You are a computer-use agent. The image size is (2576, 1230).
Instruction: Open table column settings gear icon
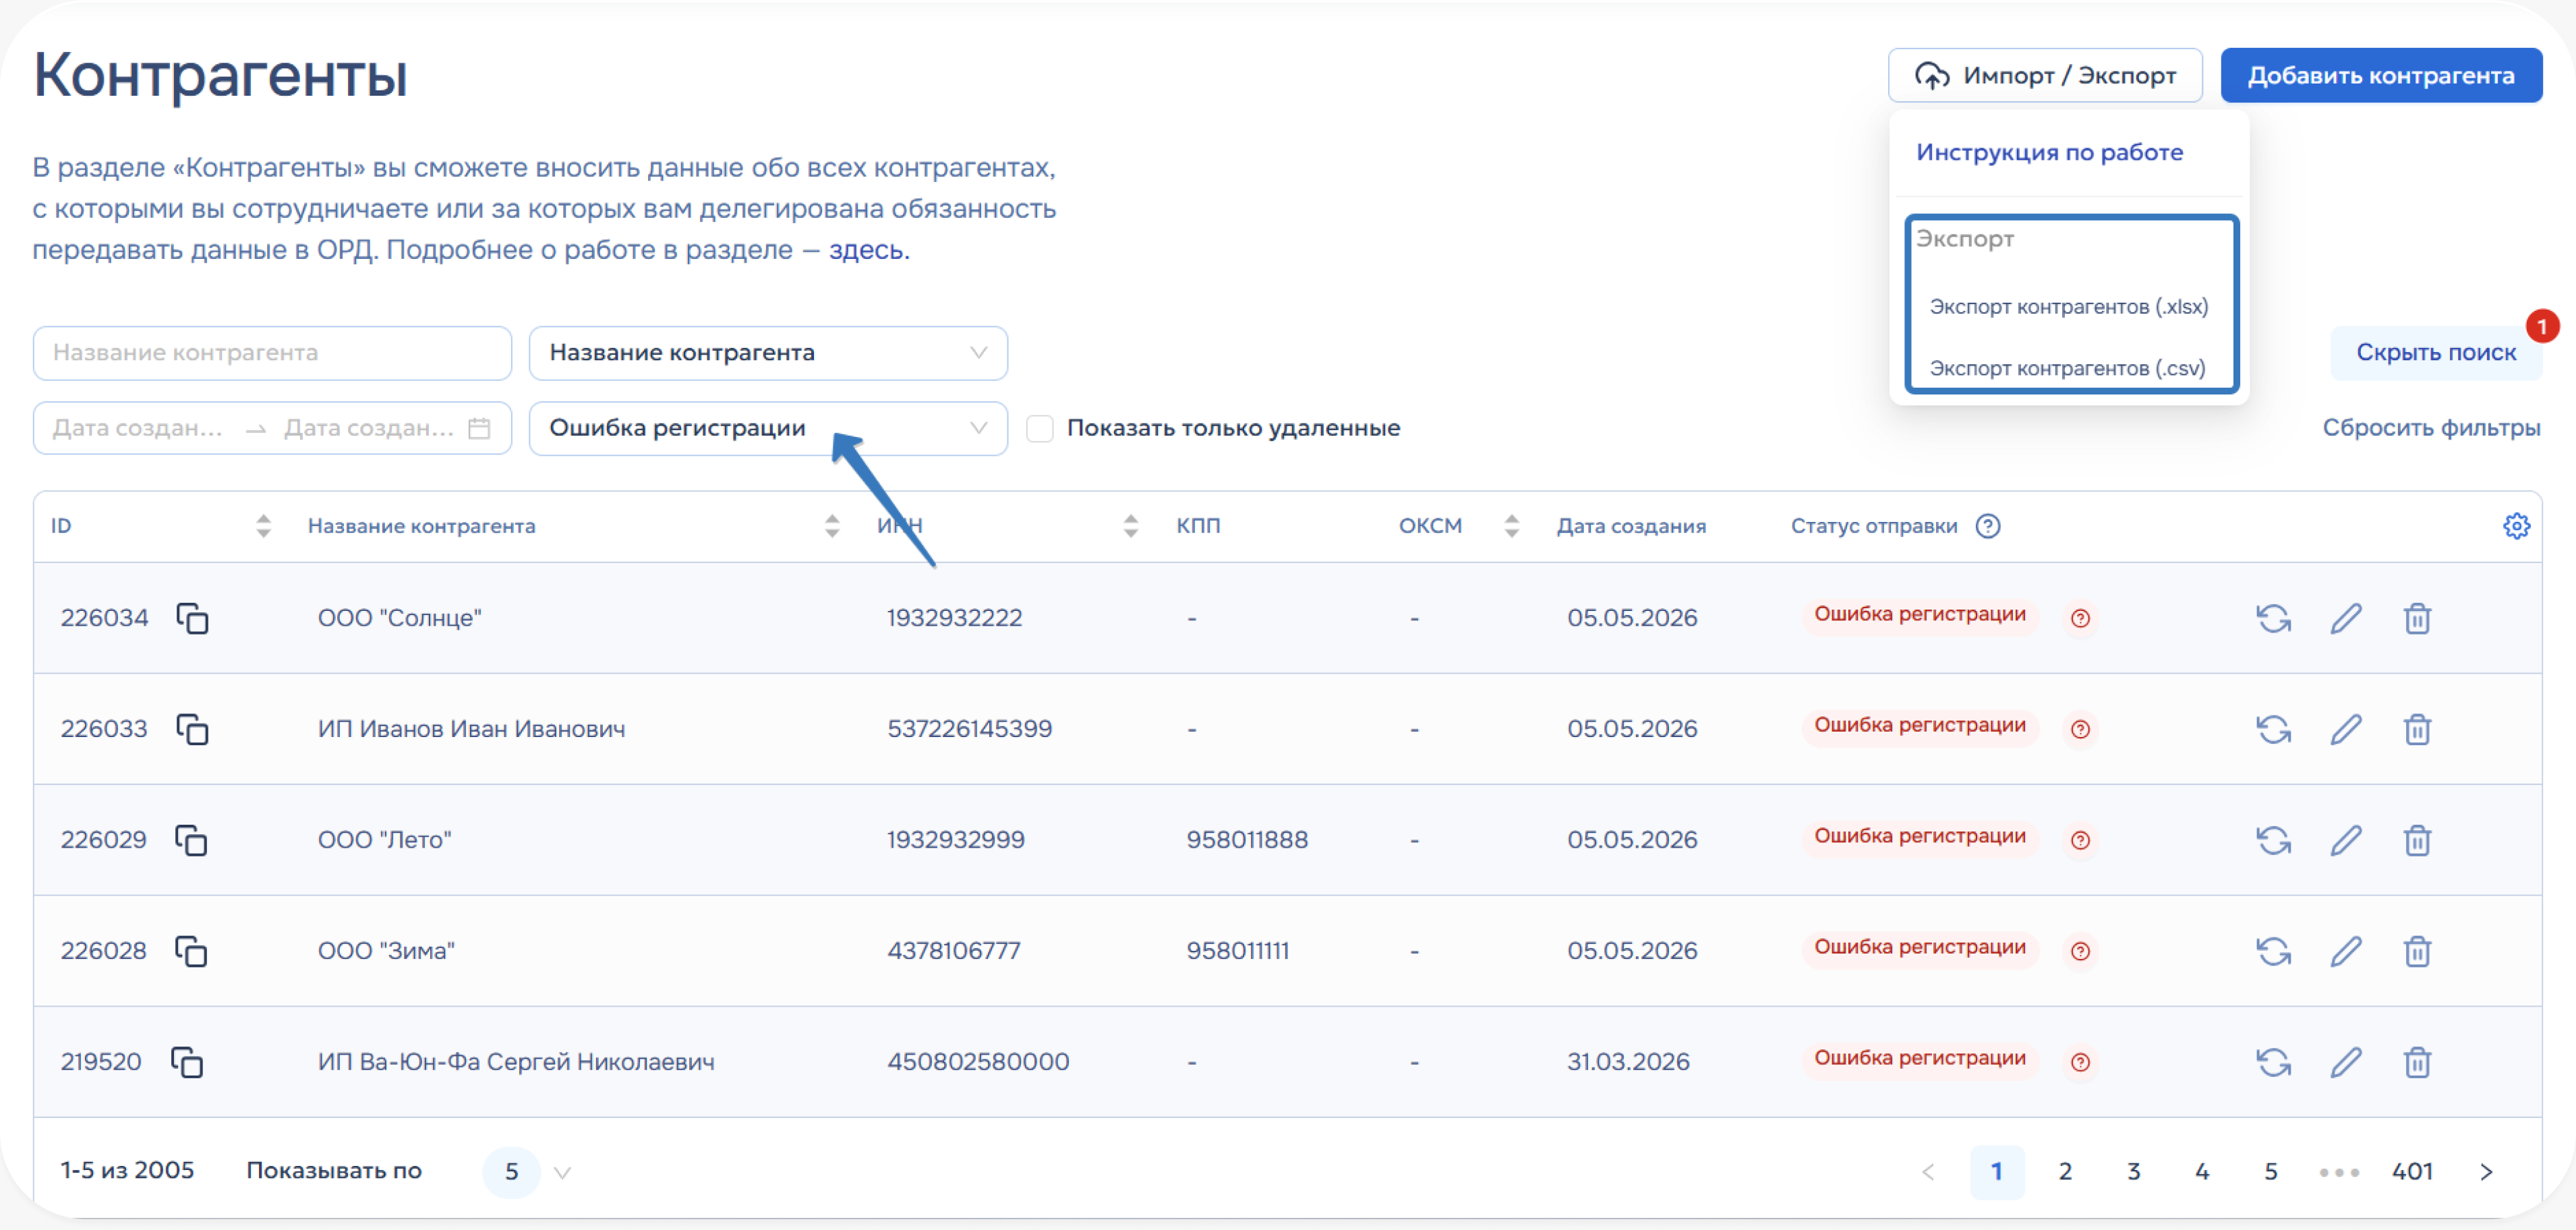coord(2516,526)
